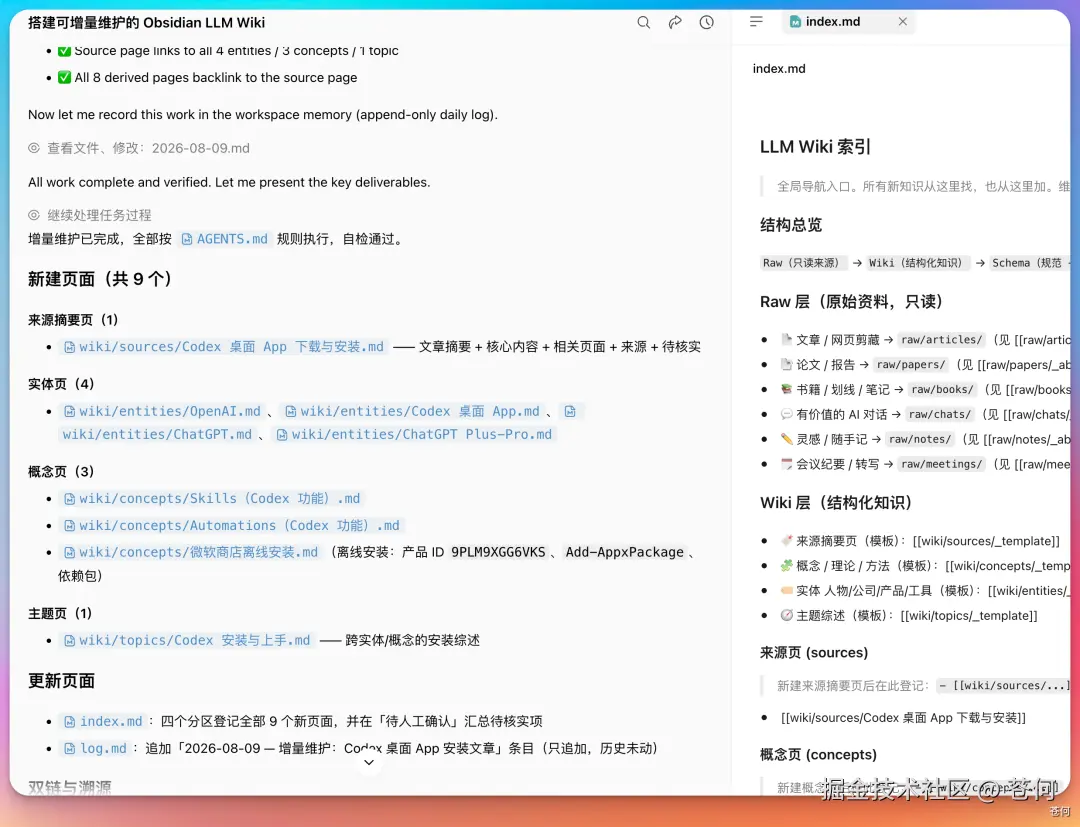
Task: Click the product ID 9PLM9XGG6VKS code text
Action: 498,552
